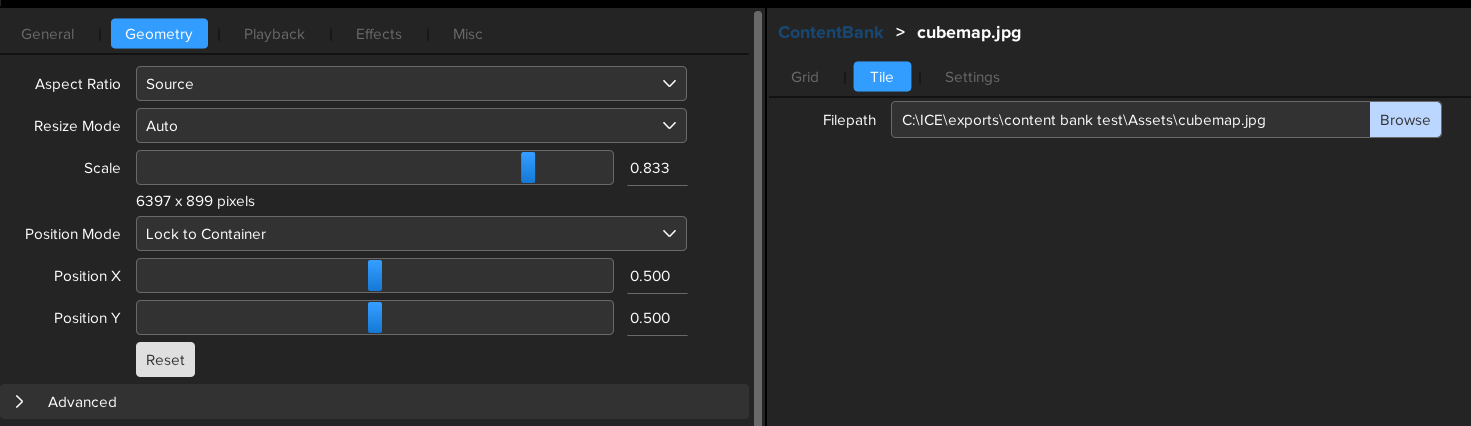Screen dimensions: 1471x426
Task: Click the Position Y slider handle
Action: click(x=375, y=318)
